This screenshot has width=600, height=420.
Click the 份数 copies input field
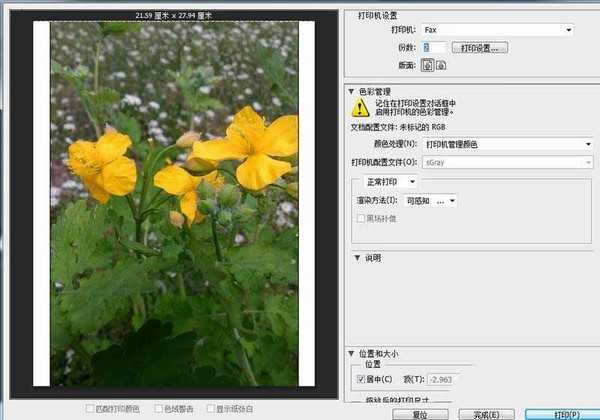(432, 48)
